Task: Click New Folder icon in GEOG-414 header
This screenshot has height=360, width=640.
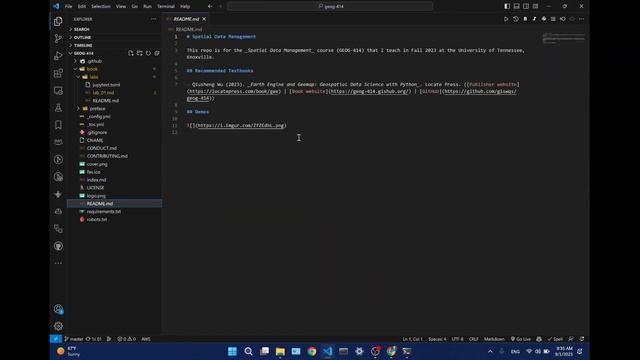Action: click(140, 53)
